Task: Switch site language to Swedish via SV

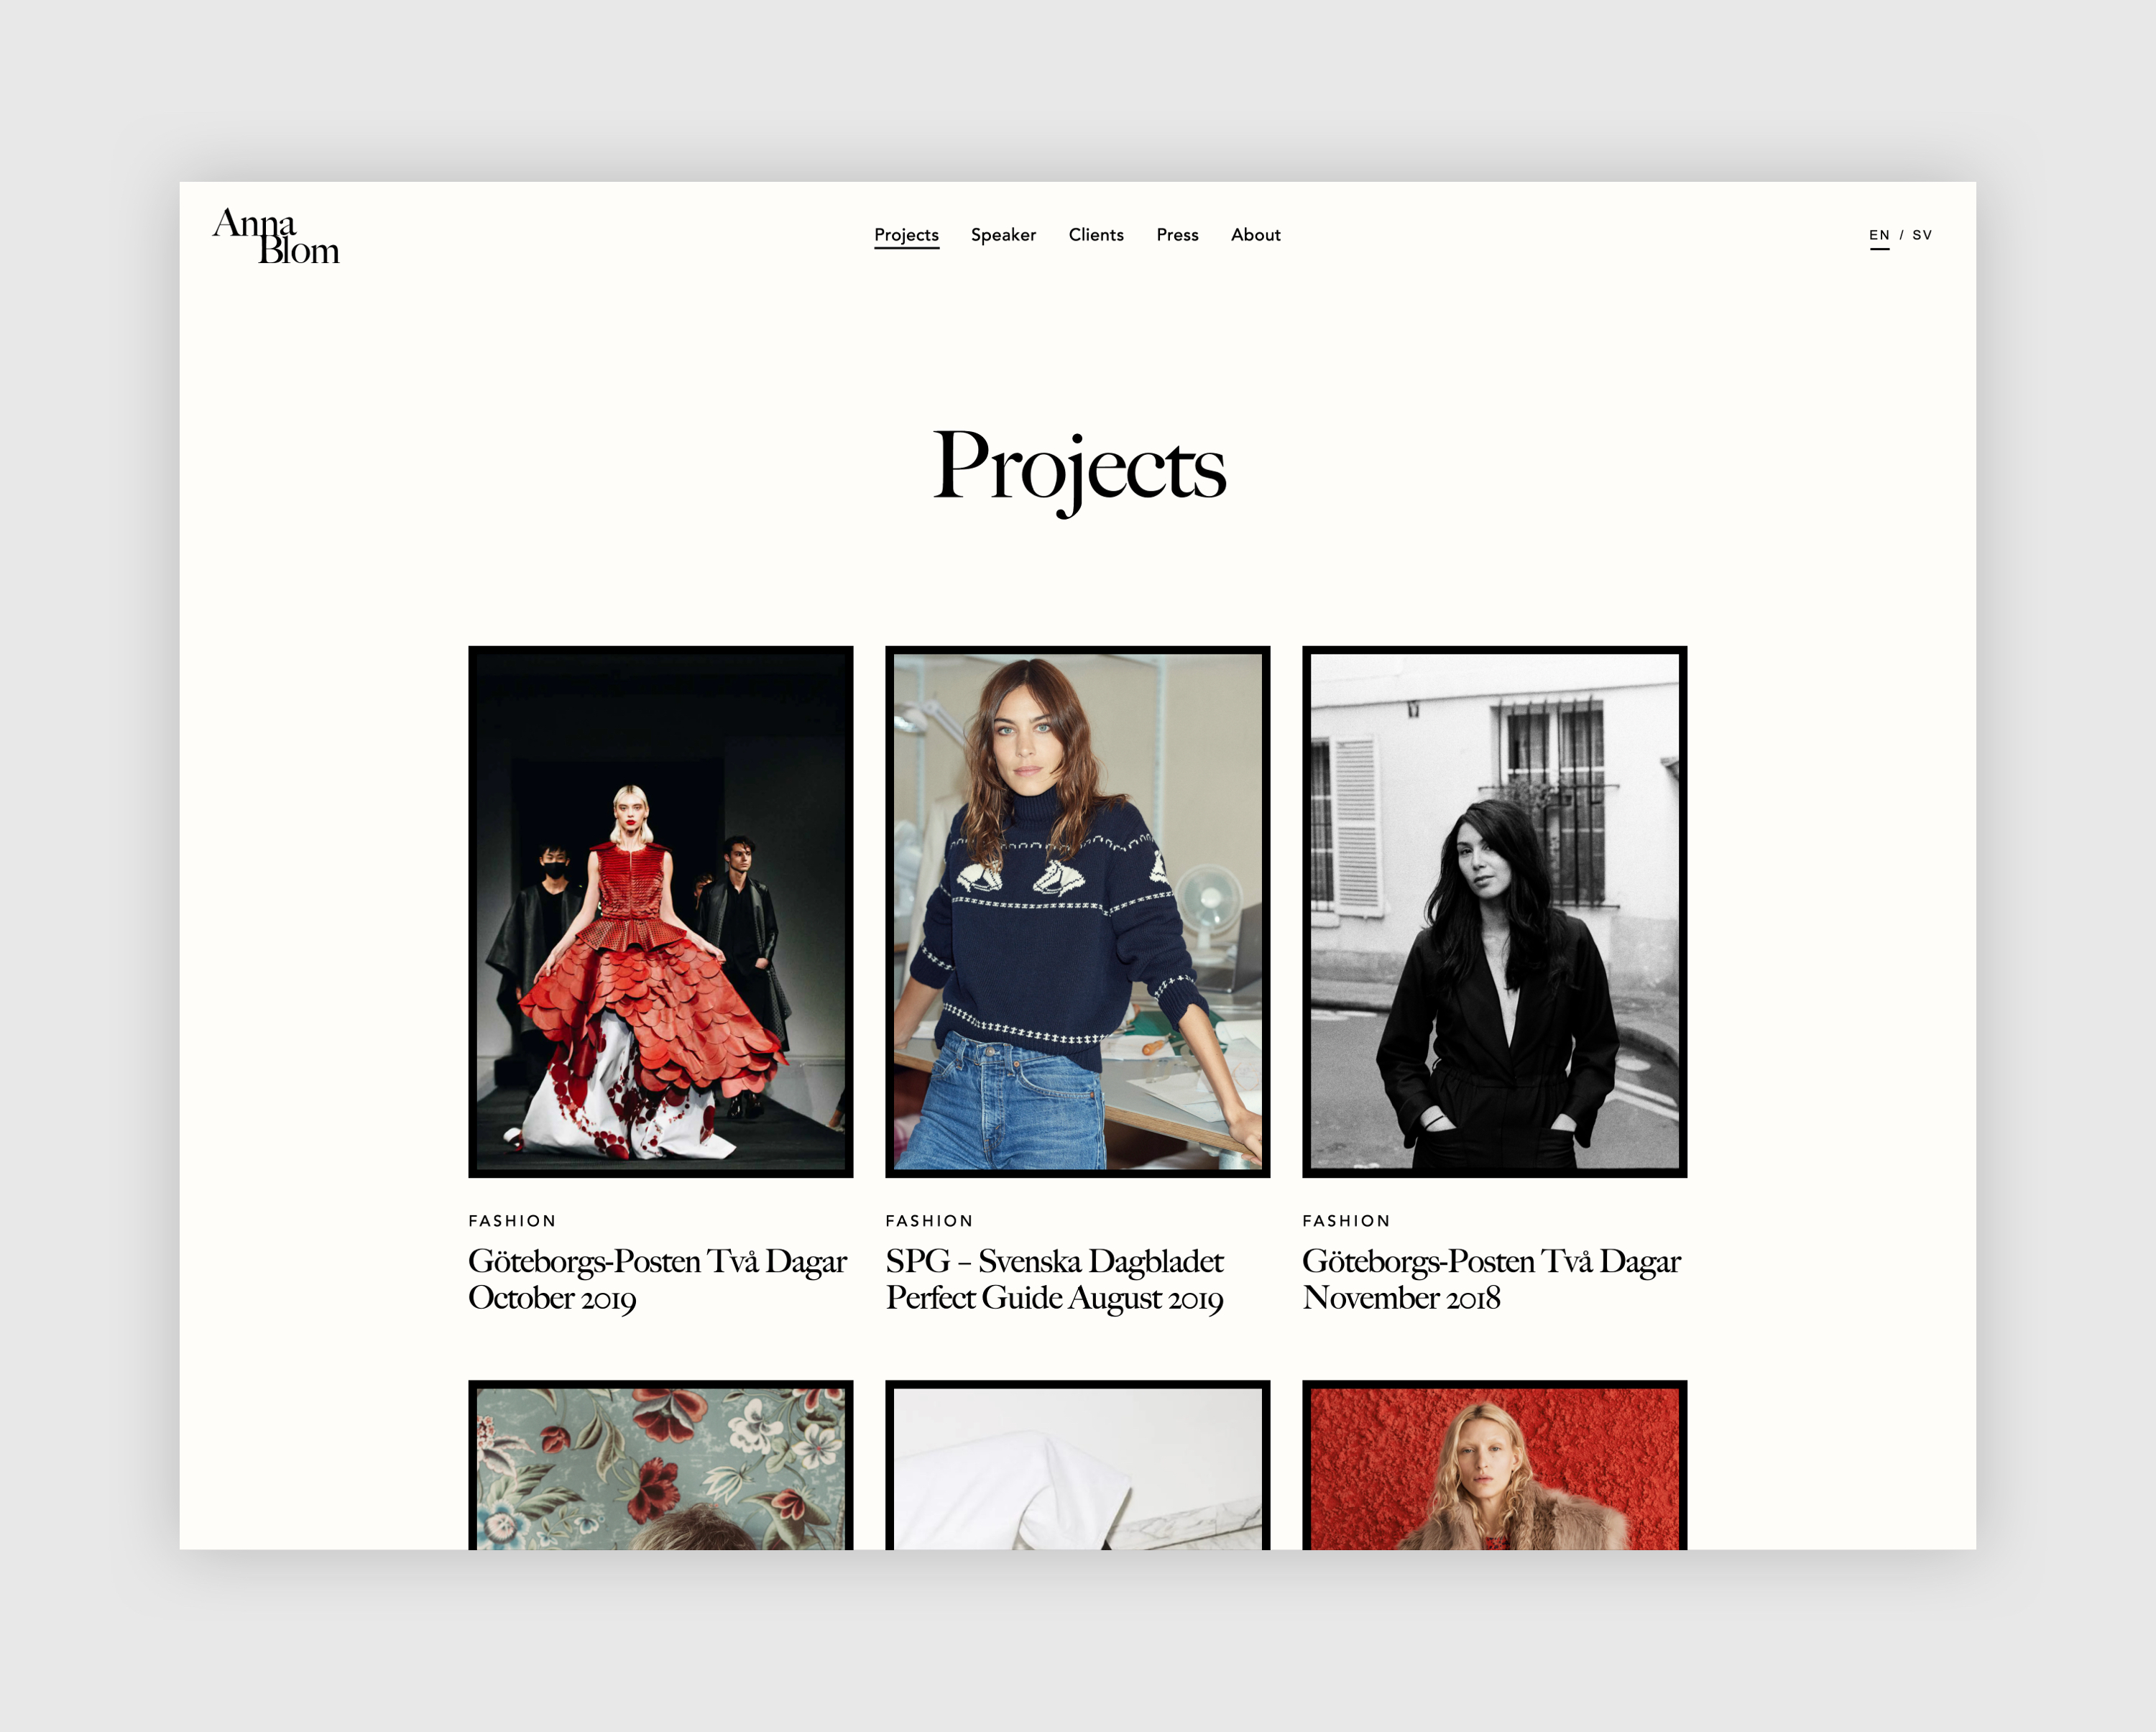Action: [1921, 235]
